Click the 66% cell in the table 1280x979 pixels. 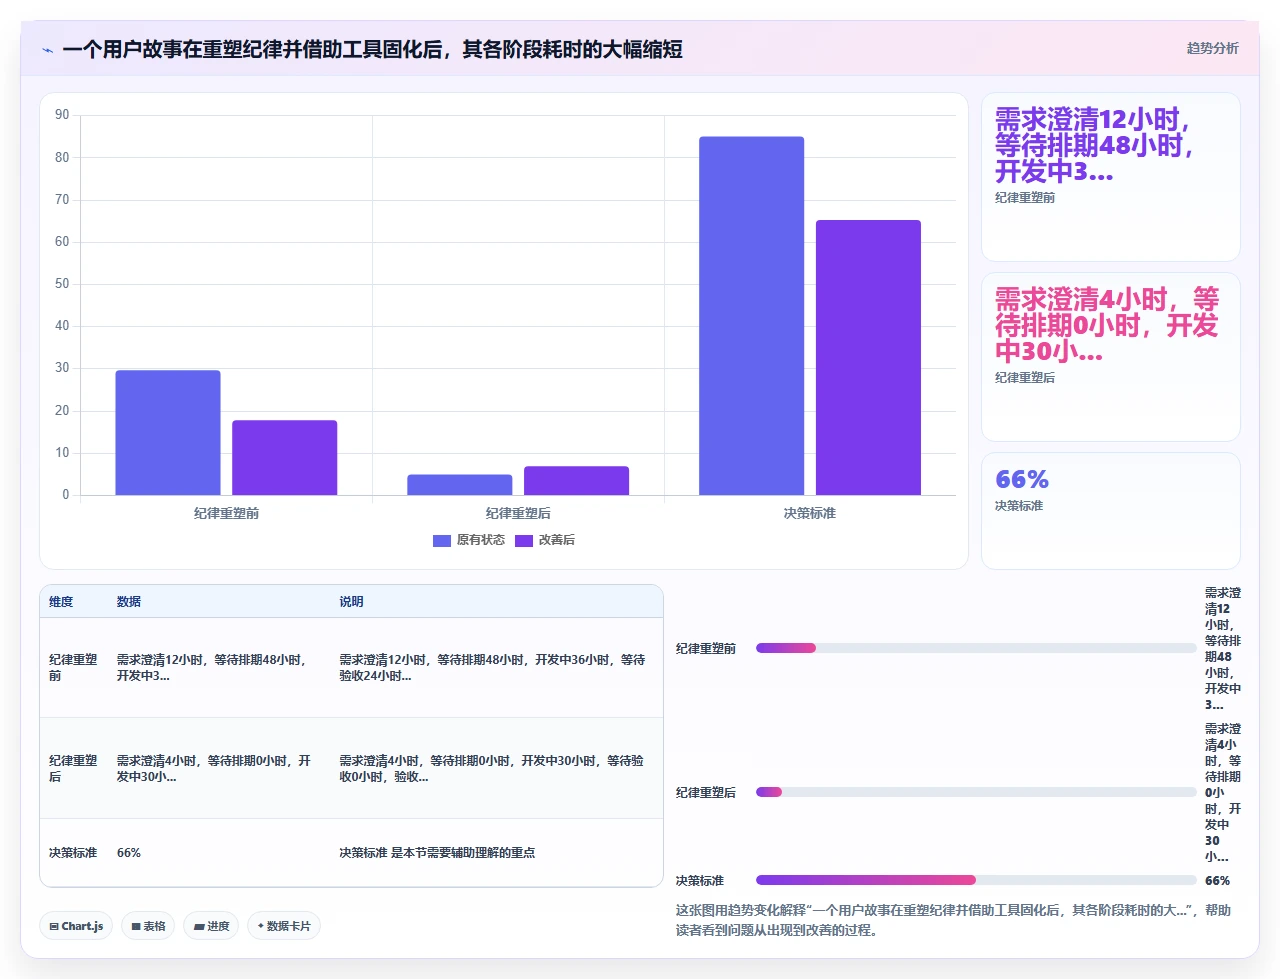[x=129, y=853]
